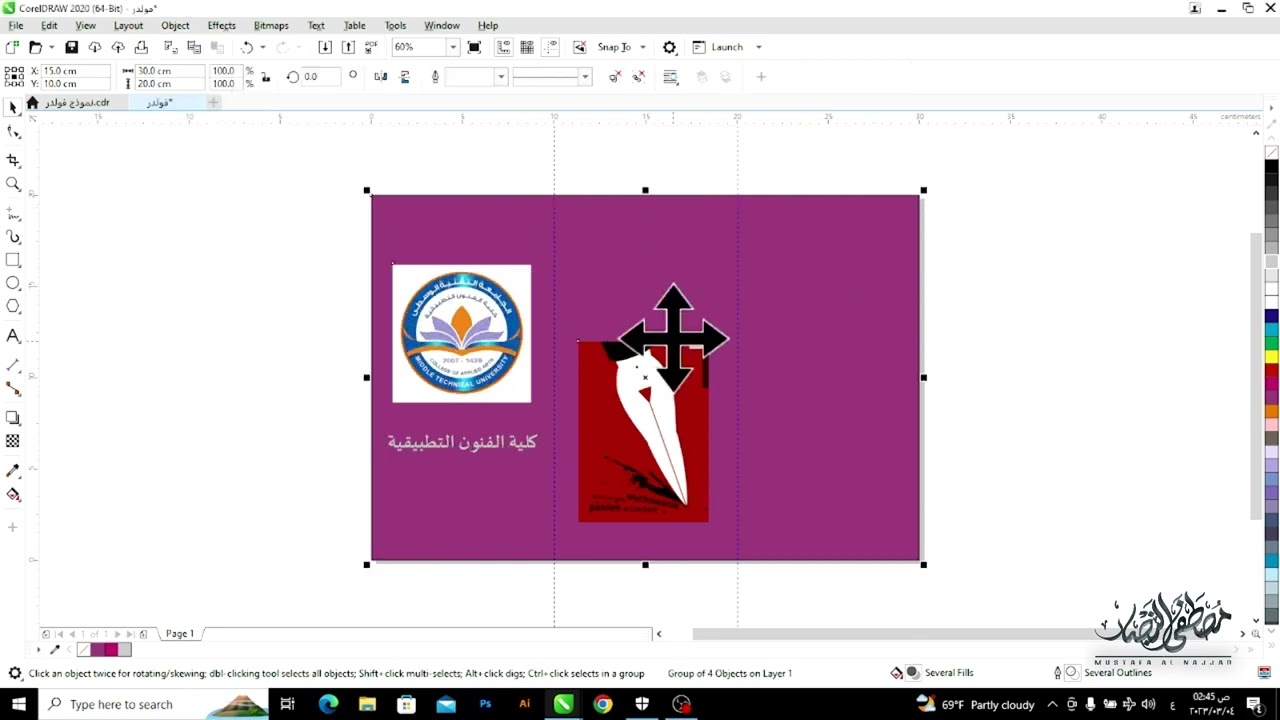
Task: Click the Publish to PDF icon
Action: pyautogui.click(x=371, y=47)
